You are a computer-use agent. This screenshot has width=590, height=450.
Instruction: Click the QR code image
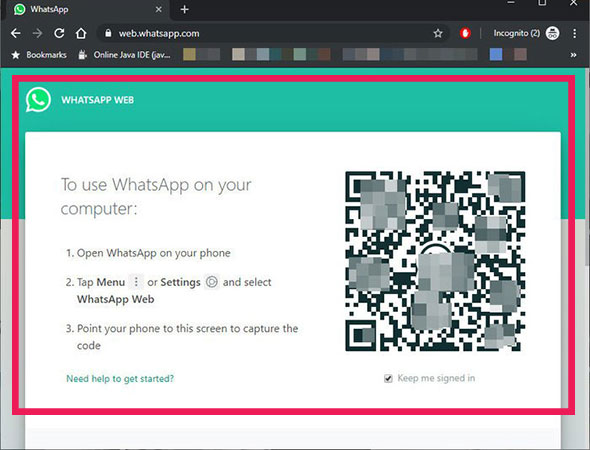pos(435,261)
